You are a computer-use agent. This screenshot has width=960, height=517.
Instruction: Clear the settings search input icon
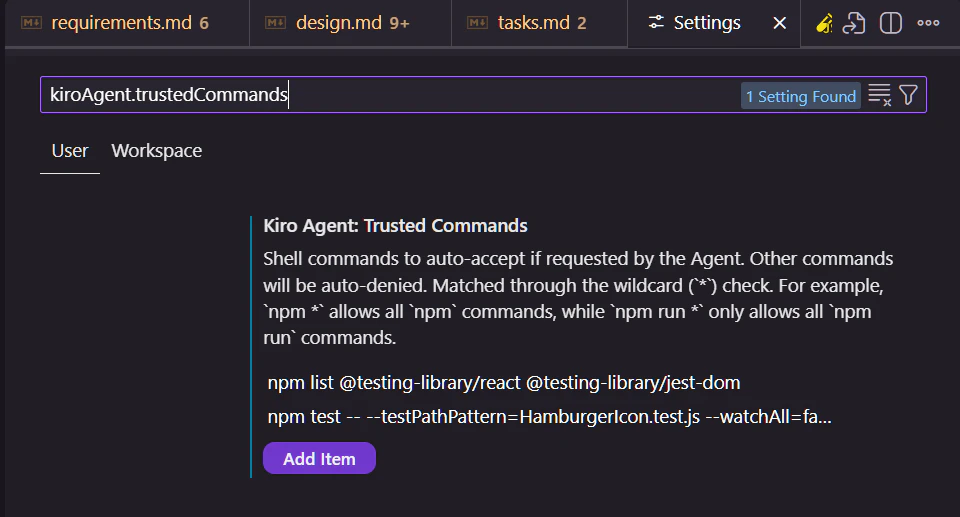point(880,95)
